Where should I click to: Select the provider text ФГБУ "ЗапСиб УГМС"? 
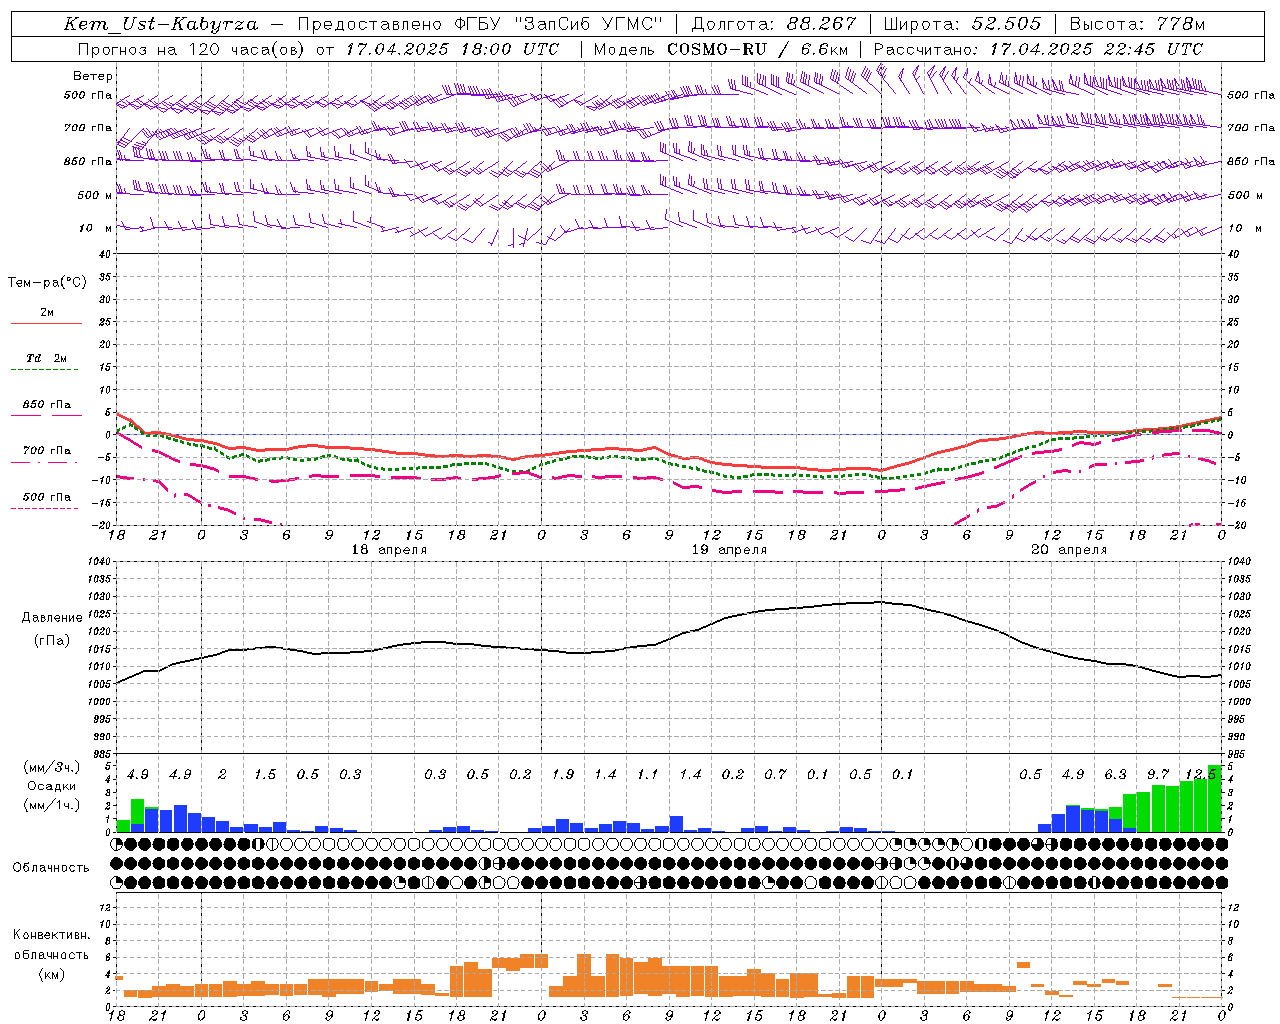tap(560, 24)
